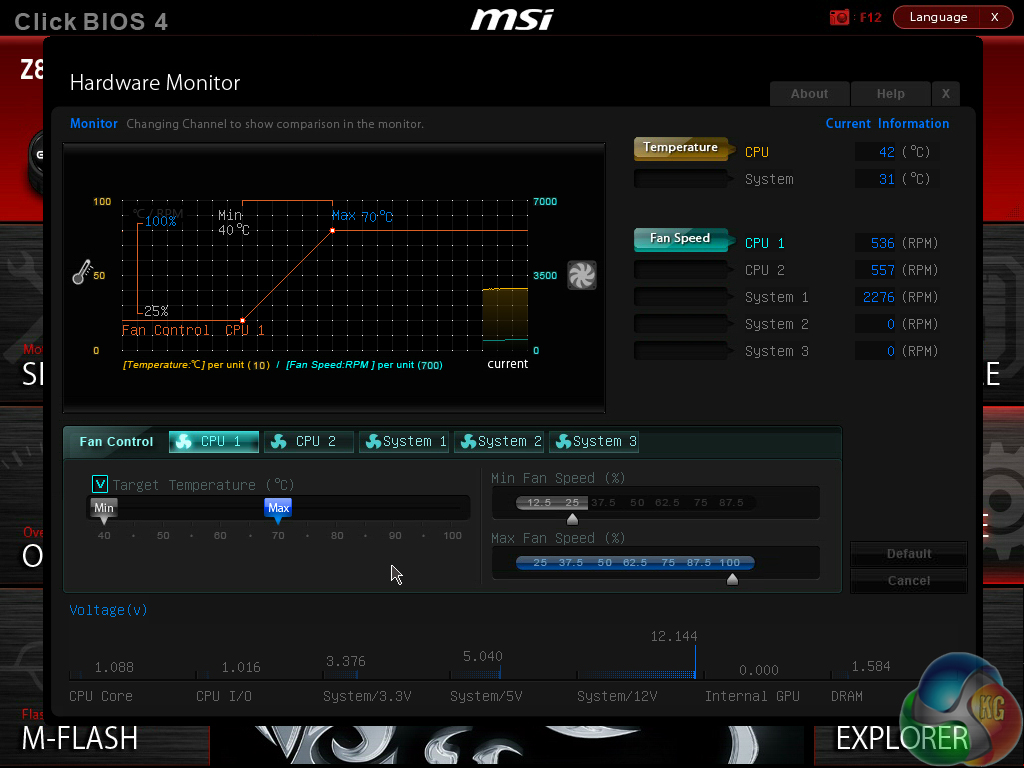Click the Temperature gauge badge

[678, 147]
